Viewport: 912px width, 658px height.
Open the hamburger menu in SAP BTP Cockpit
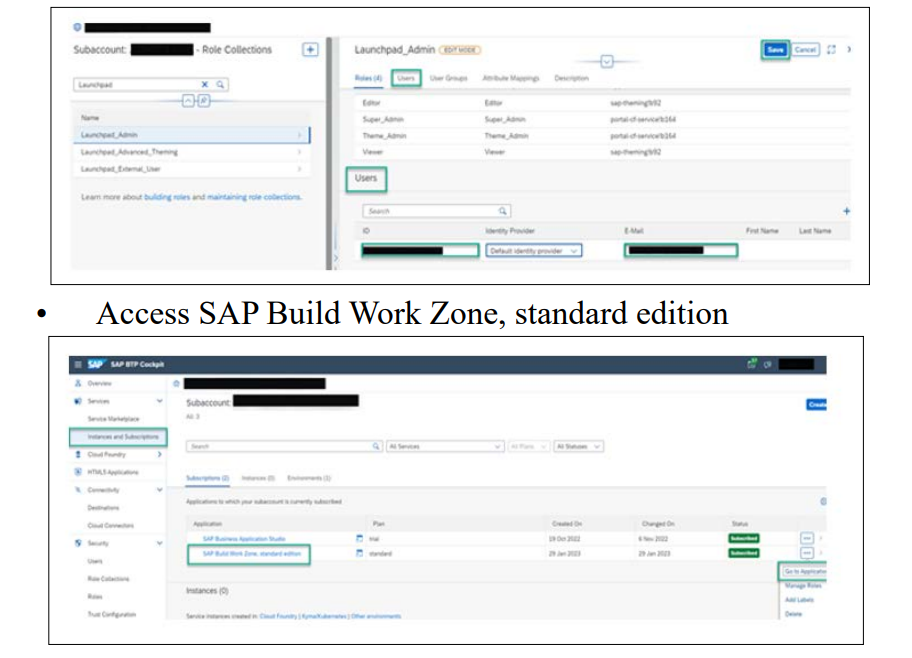tap(78, 364)
